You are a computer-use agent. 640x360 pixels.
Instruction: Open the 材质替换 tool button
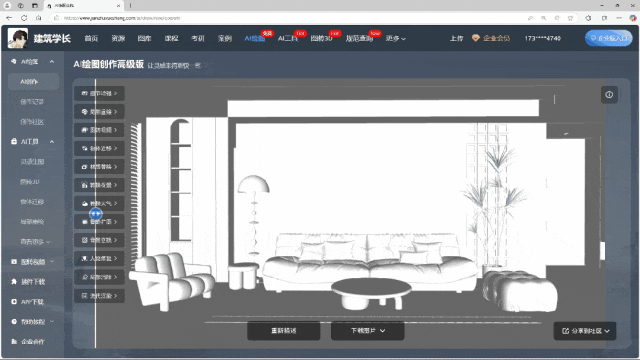tap(99, 167)
